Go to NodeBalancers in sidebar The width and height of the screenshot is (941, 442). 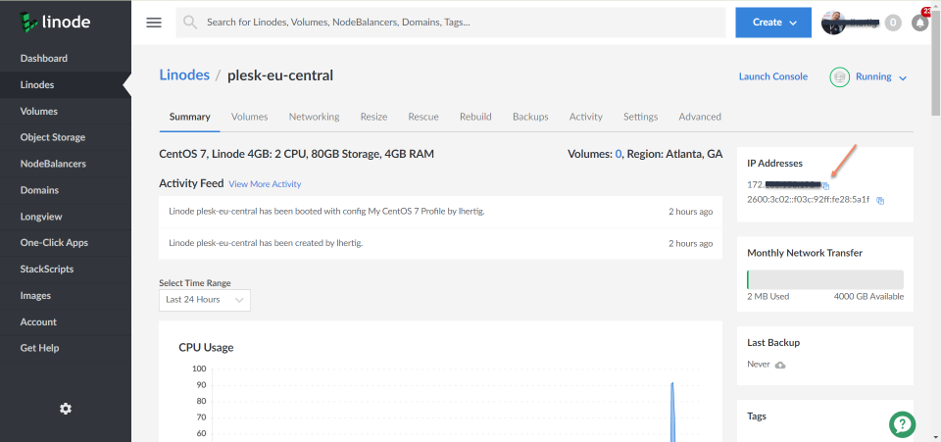pos(65,164)
